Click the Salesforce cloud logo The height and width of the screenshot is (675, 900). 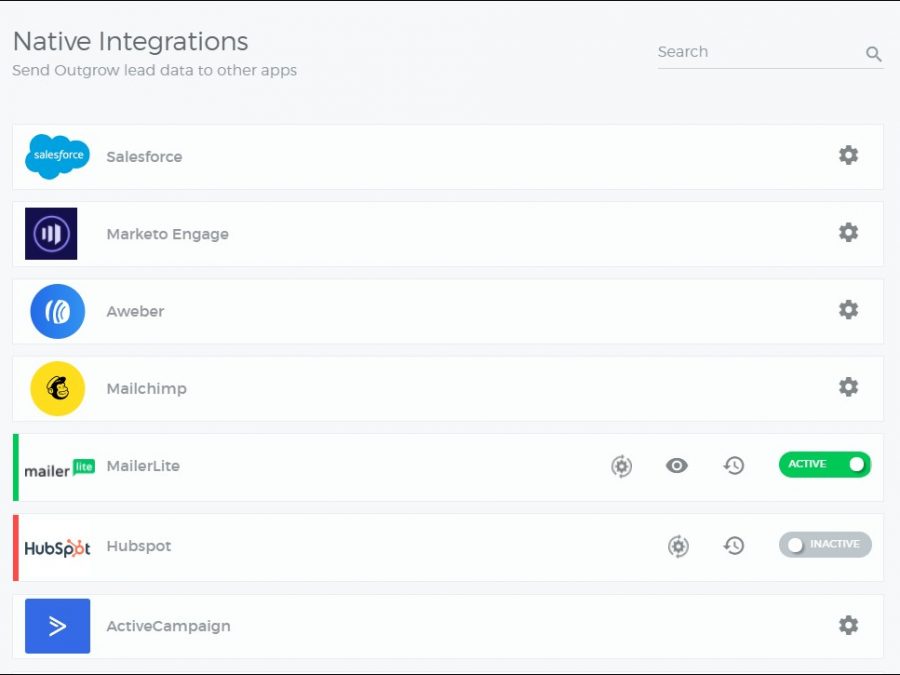tap(57, 156)
